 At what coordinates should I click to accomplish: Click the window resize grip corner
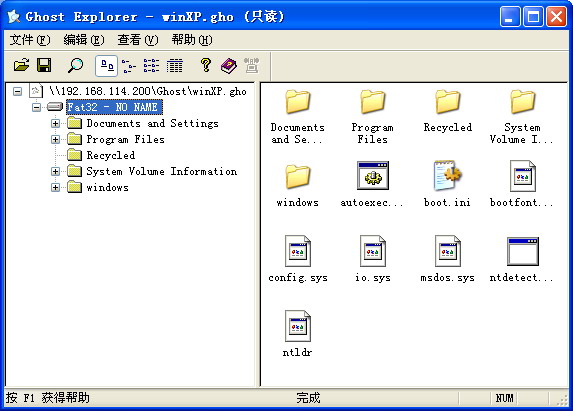click(562, 400)
